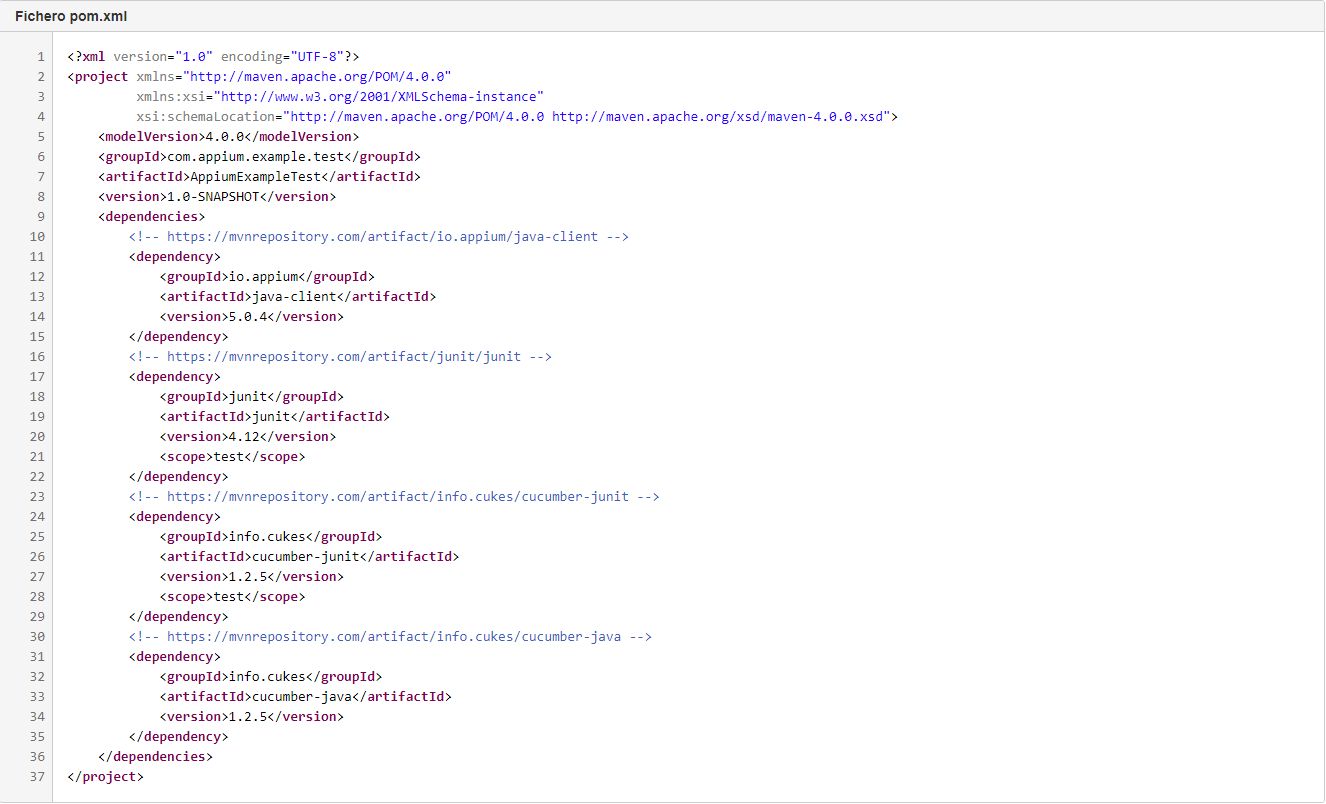
Task: Click the closing dependency tag on line 35
Action: (x=179, y=736)
